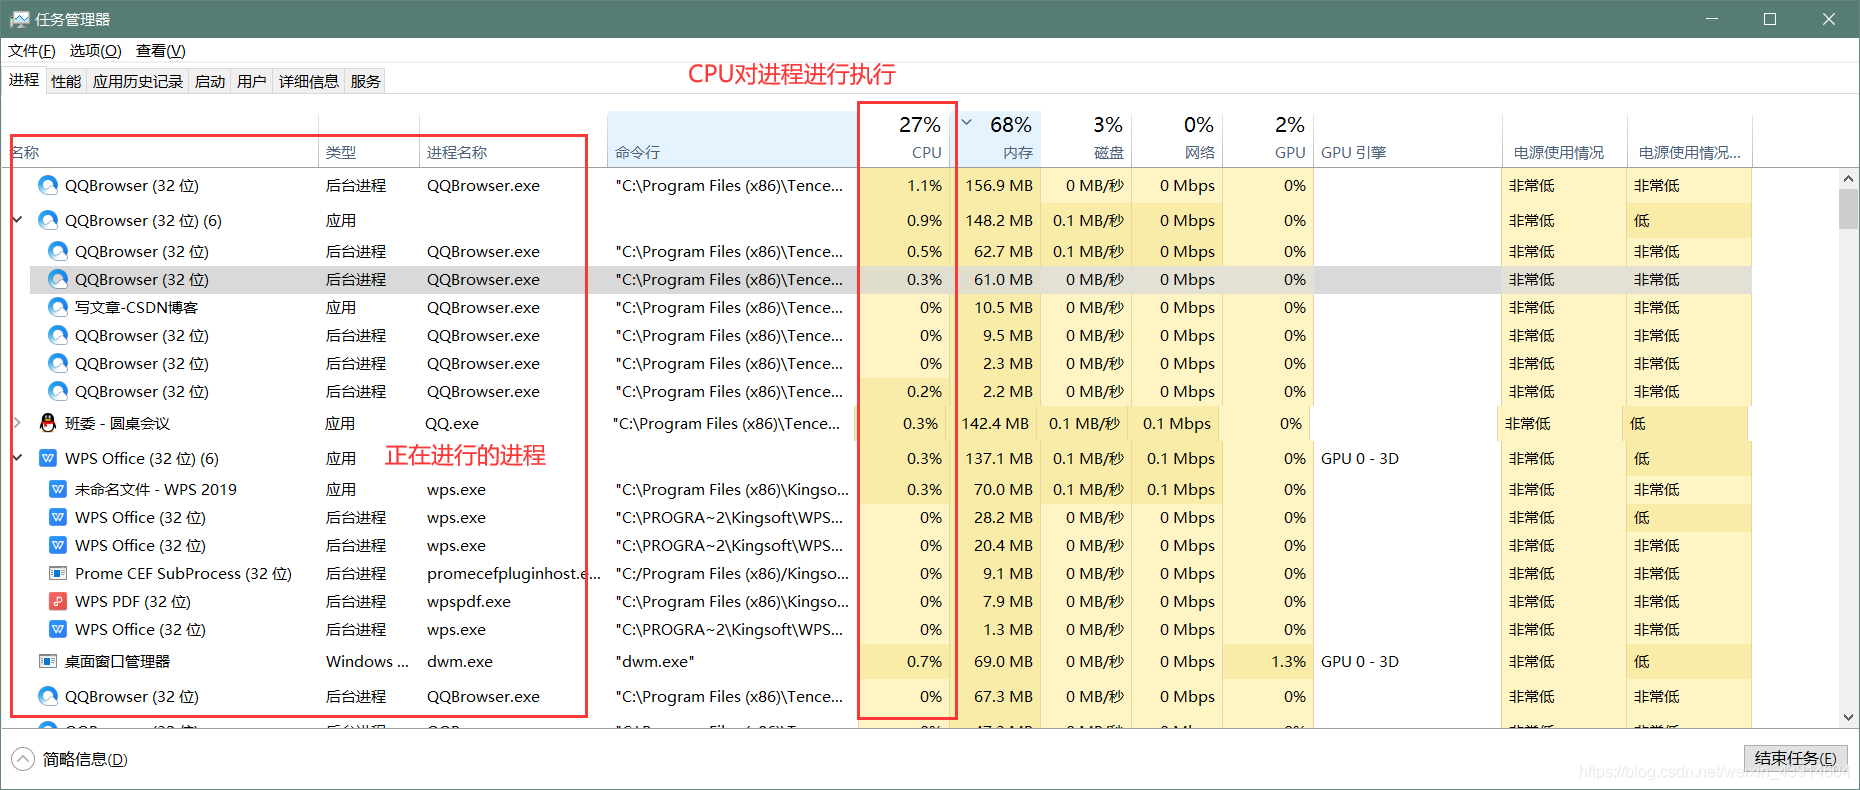Click the 结束任务(E) button

point(1796,759)
